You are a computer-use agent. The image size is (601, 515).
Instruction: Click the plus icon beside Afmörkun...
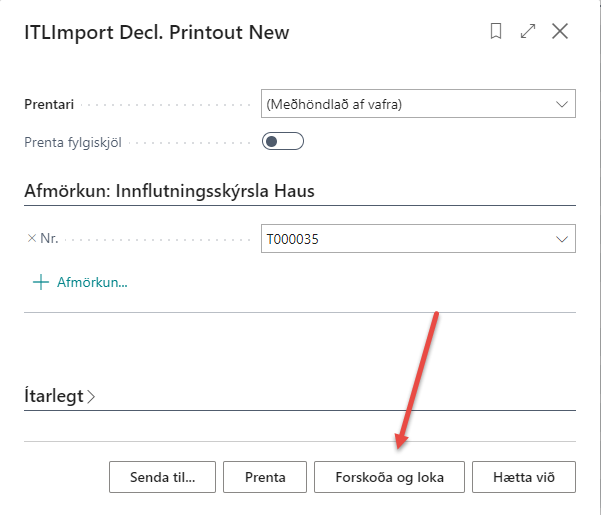point(41,282)
